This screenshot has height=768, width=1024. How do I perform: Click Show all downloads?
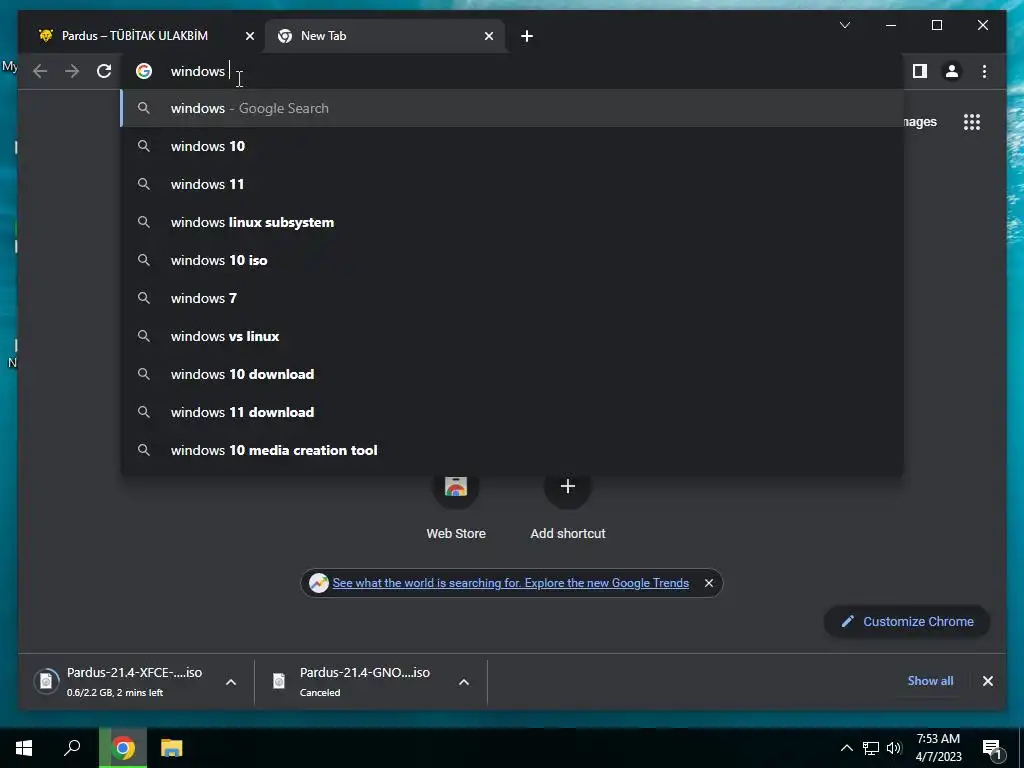[930, 680]
